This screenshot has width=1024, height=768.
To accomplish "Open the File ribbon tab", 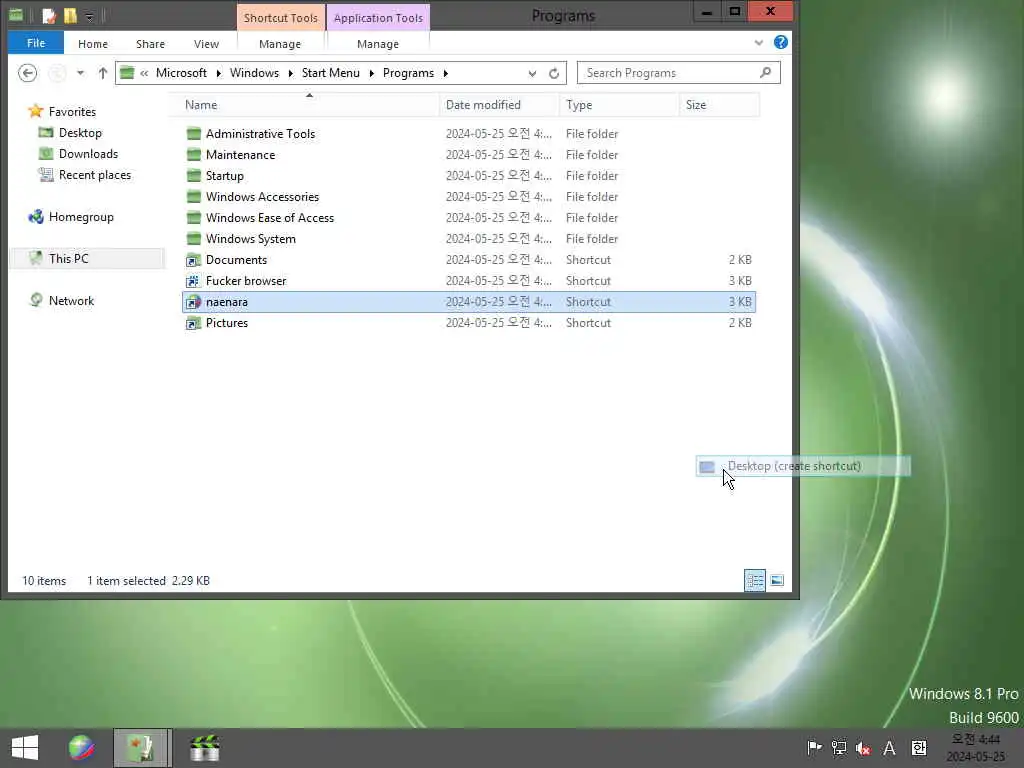I will [36, 43].
